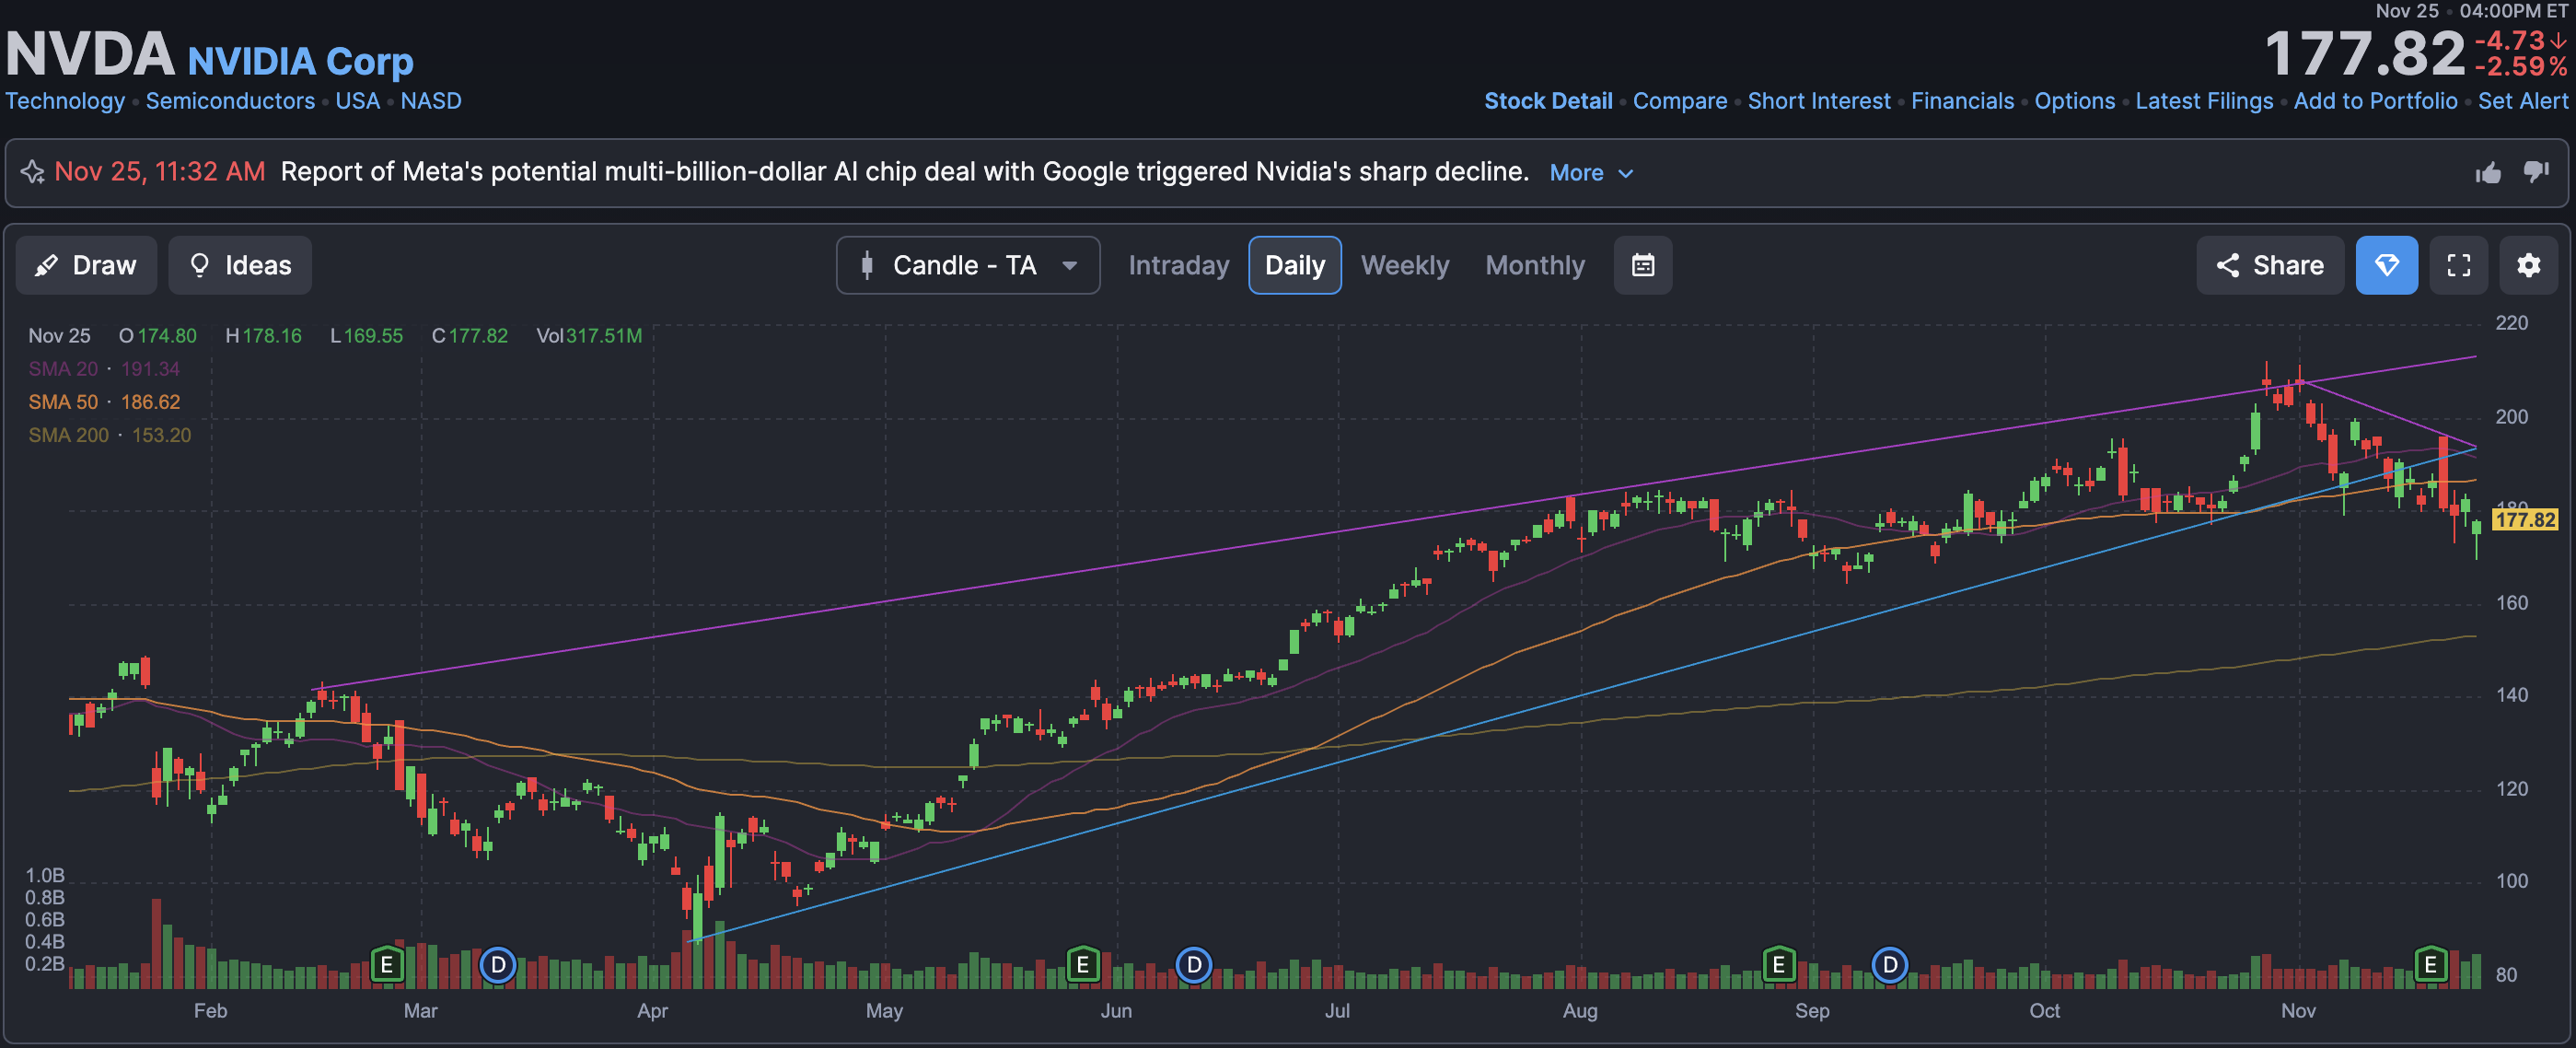Enter fullscreen chart mode
2576x1048 pixels.
2458,265
